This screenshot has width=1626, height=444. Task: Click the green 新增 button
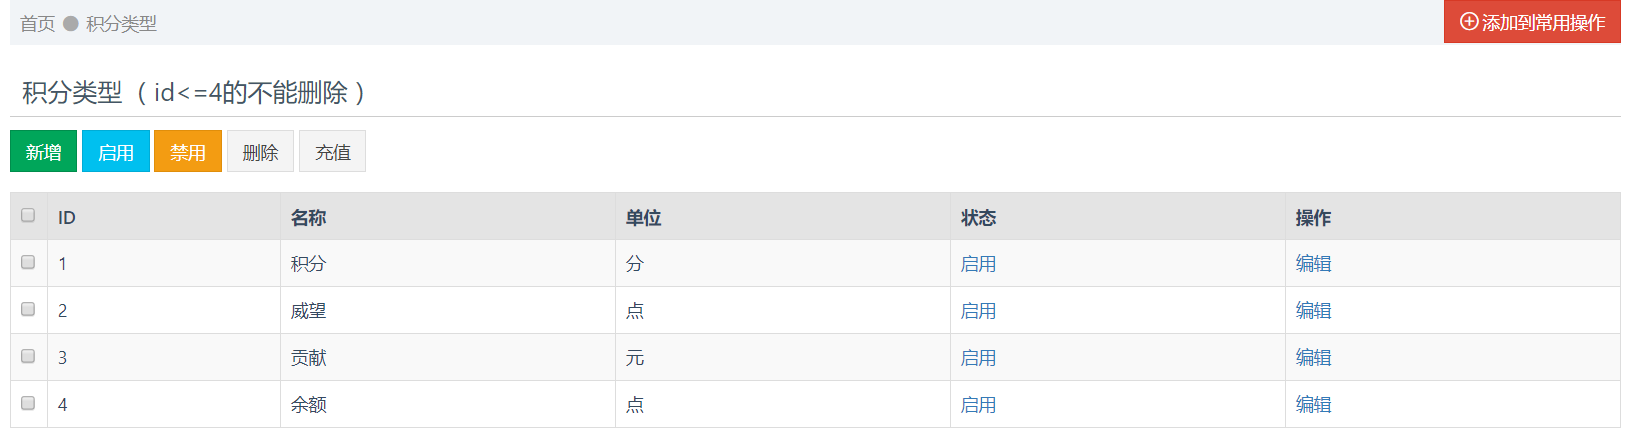click(43, 152)
